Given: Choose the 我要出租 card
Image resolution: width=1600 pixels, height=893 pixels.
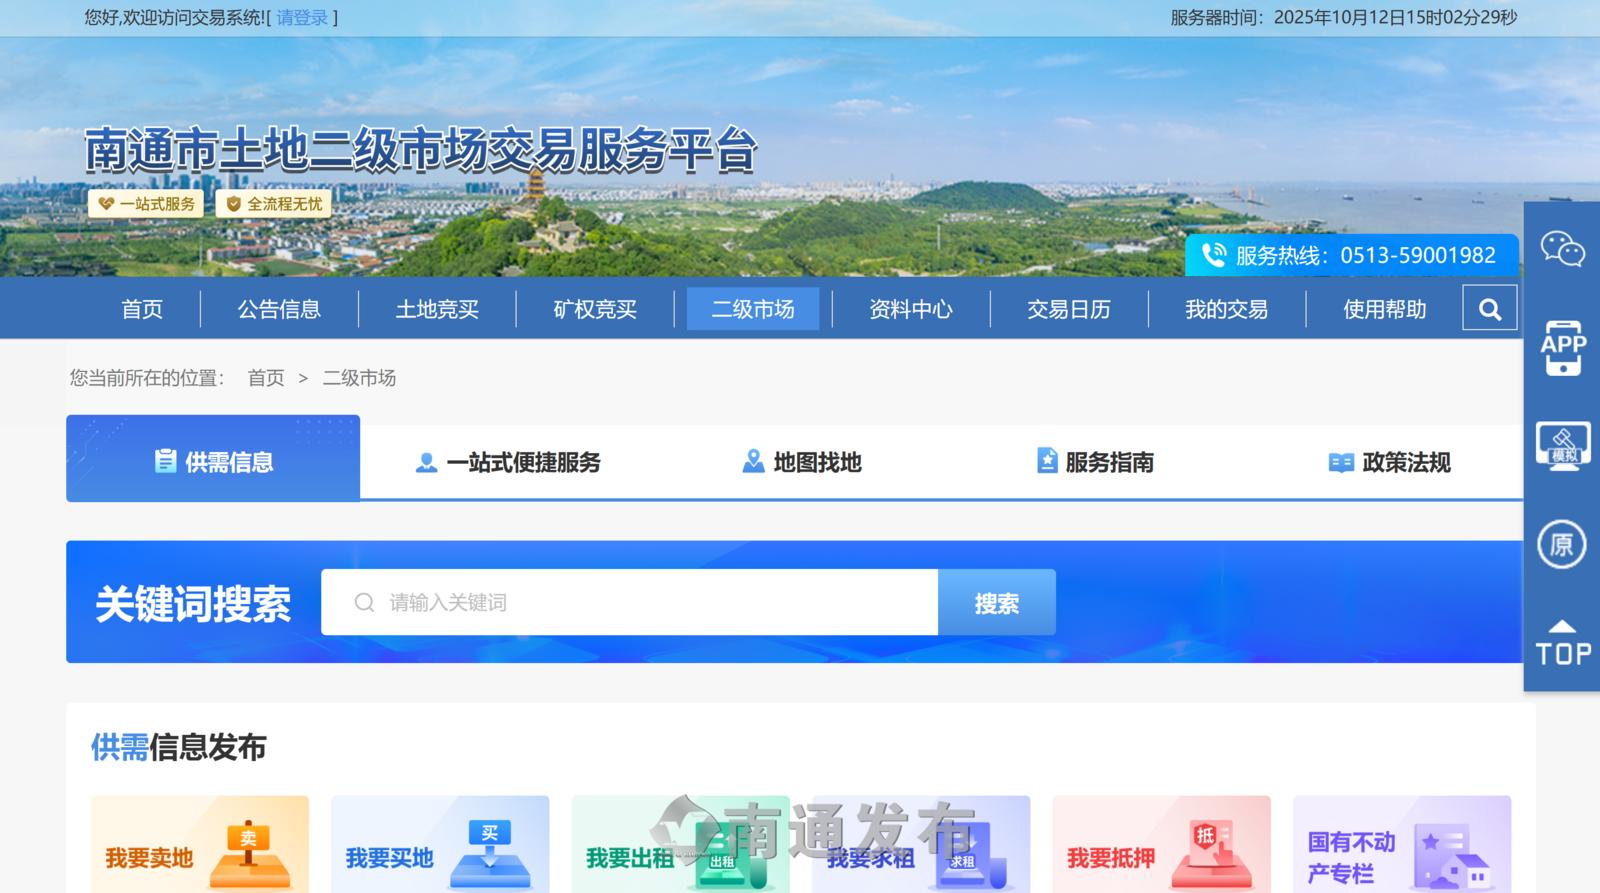Looking at the screenshot, I should (x=680, y=845).
